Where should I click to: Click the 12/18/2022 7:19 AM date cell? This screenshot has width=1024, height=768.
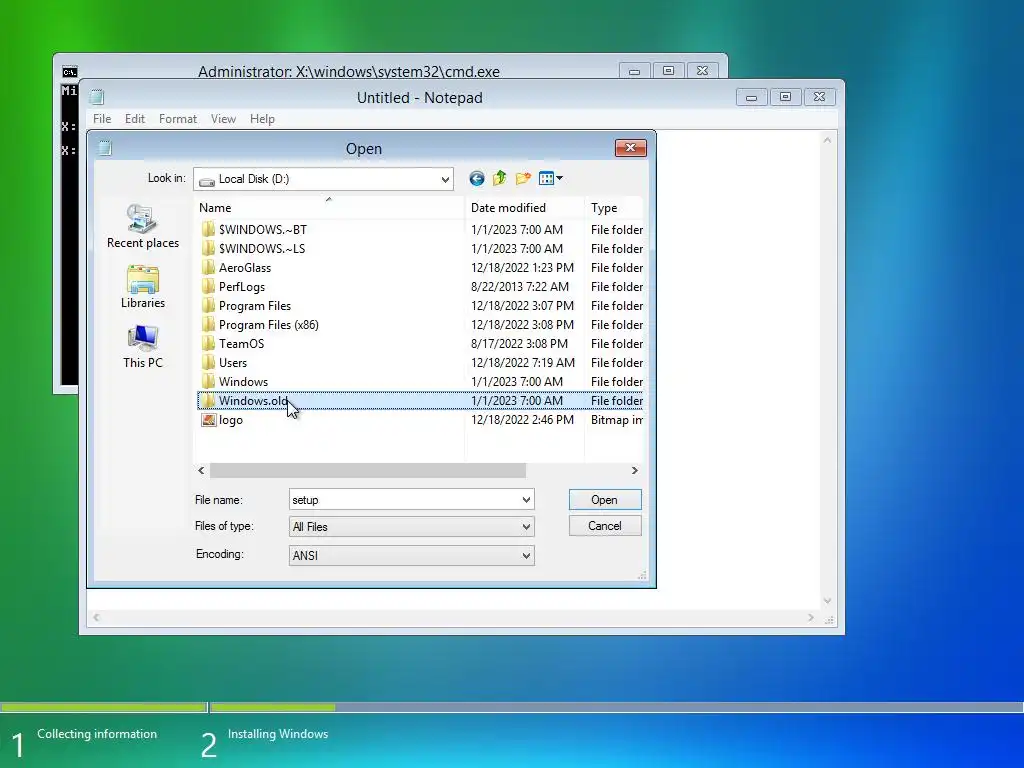pyautogui.click(x=523, y=362)
